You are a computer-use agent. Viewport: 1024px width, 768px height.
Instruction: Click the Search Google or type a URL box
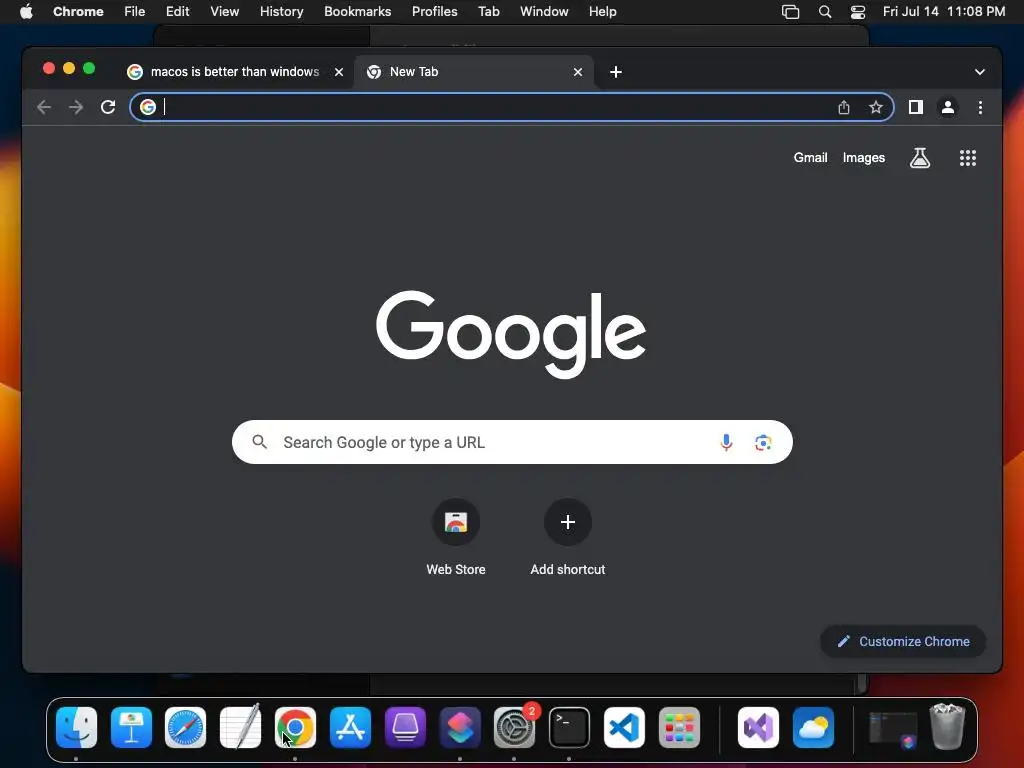point(512,442)
